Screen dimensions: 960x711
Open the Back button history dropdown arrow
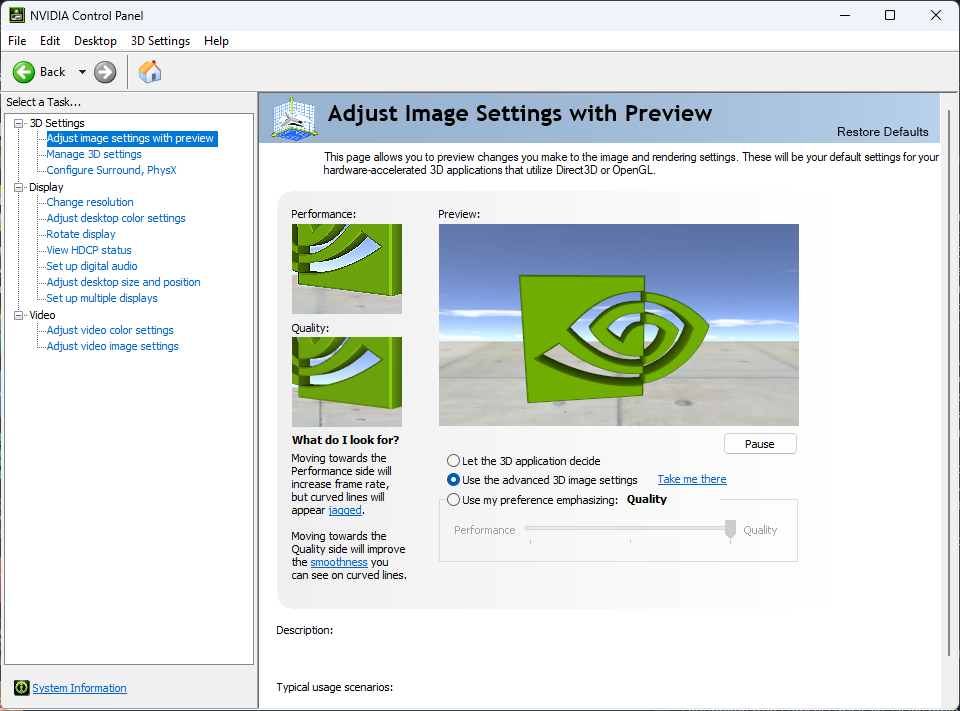[x=82, y=72]
